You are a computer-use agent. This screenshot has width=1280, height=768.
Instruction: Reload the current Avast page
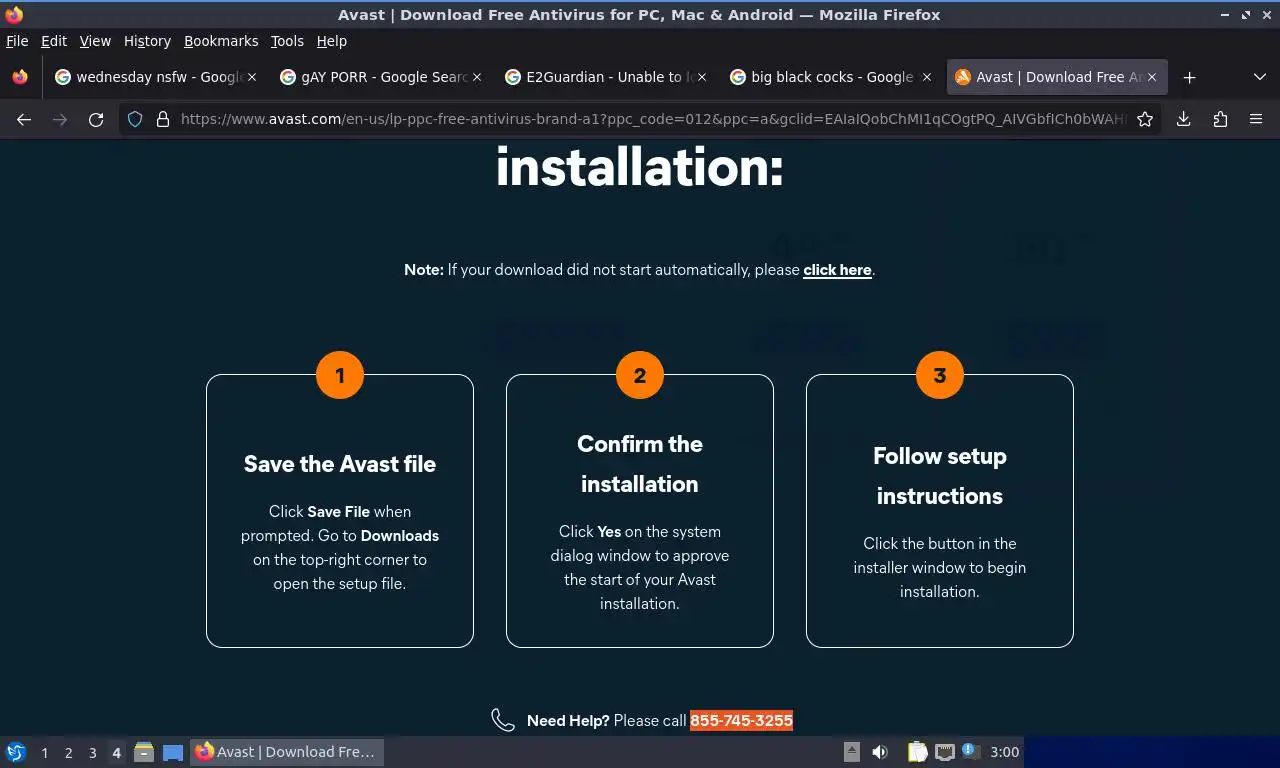click(96, 119)
